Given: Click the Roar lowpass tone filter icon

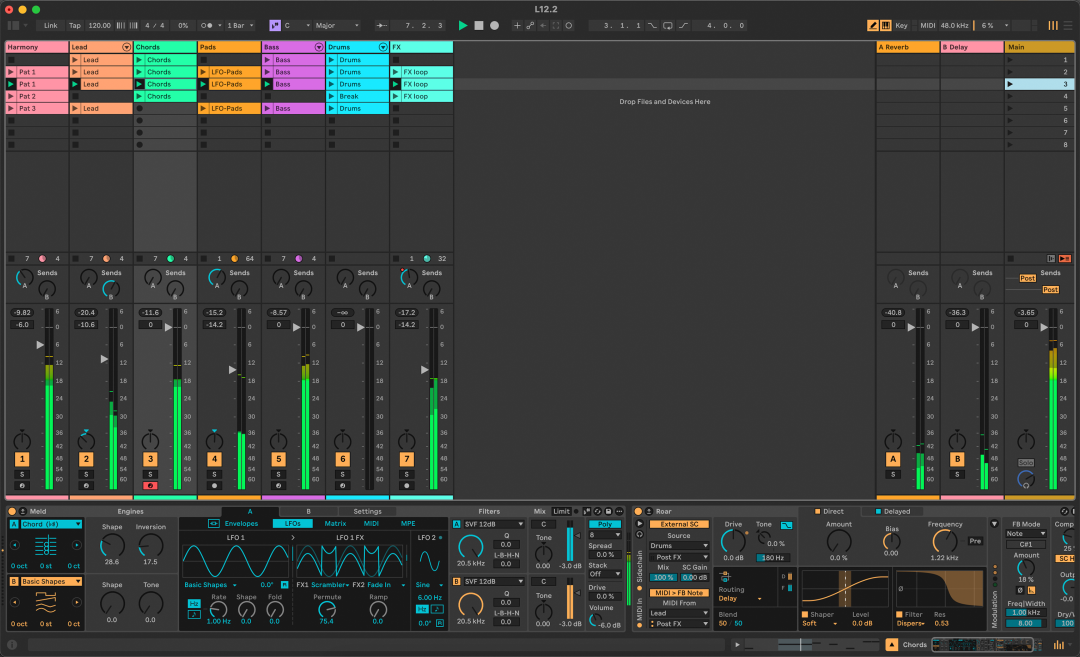Looking at the screenshot, I should [x=786, y=525].
